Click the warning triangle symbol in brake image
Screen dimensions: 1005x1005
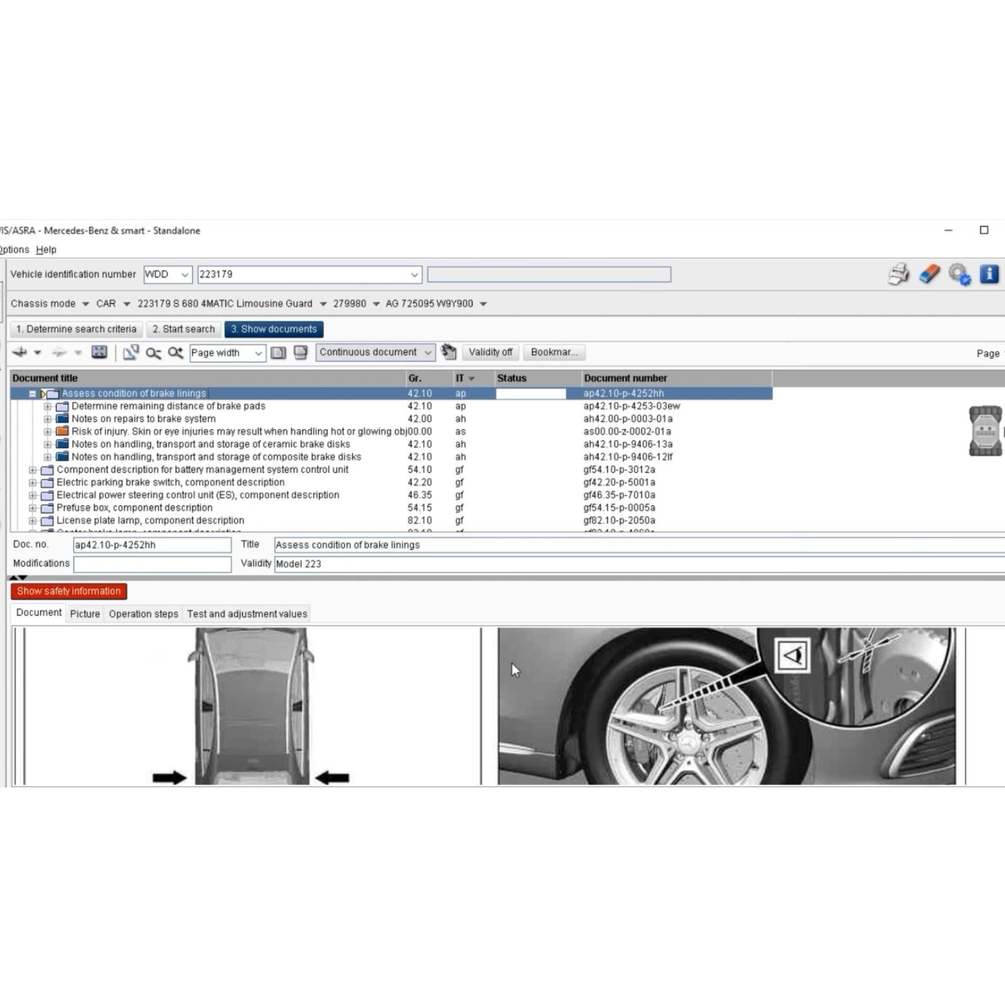792,656
